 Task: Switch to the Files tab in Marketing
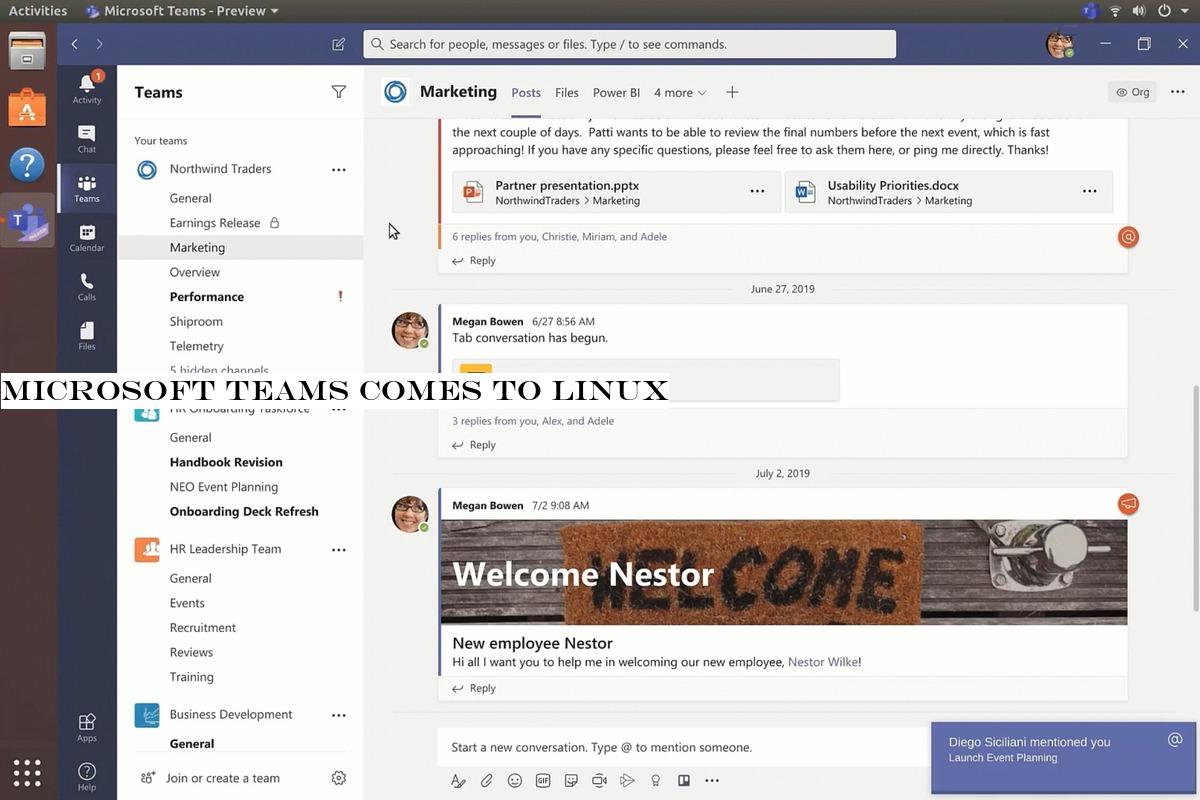(567, 93)
